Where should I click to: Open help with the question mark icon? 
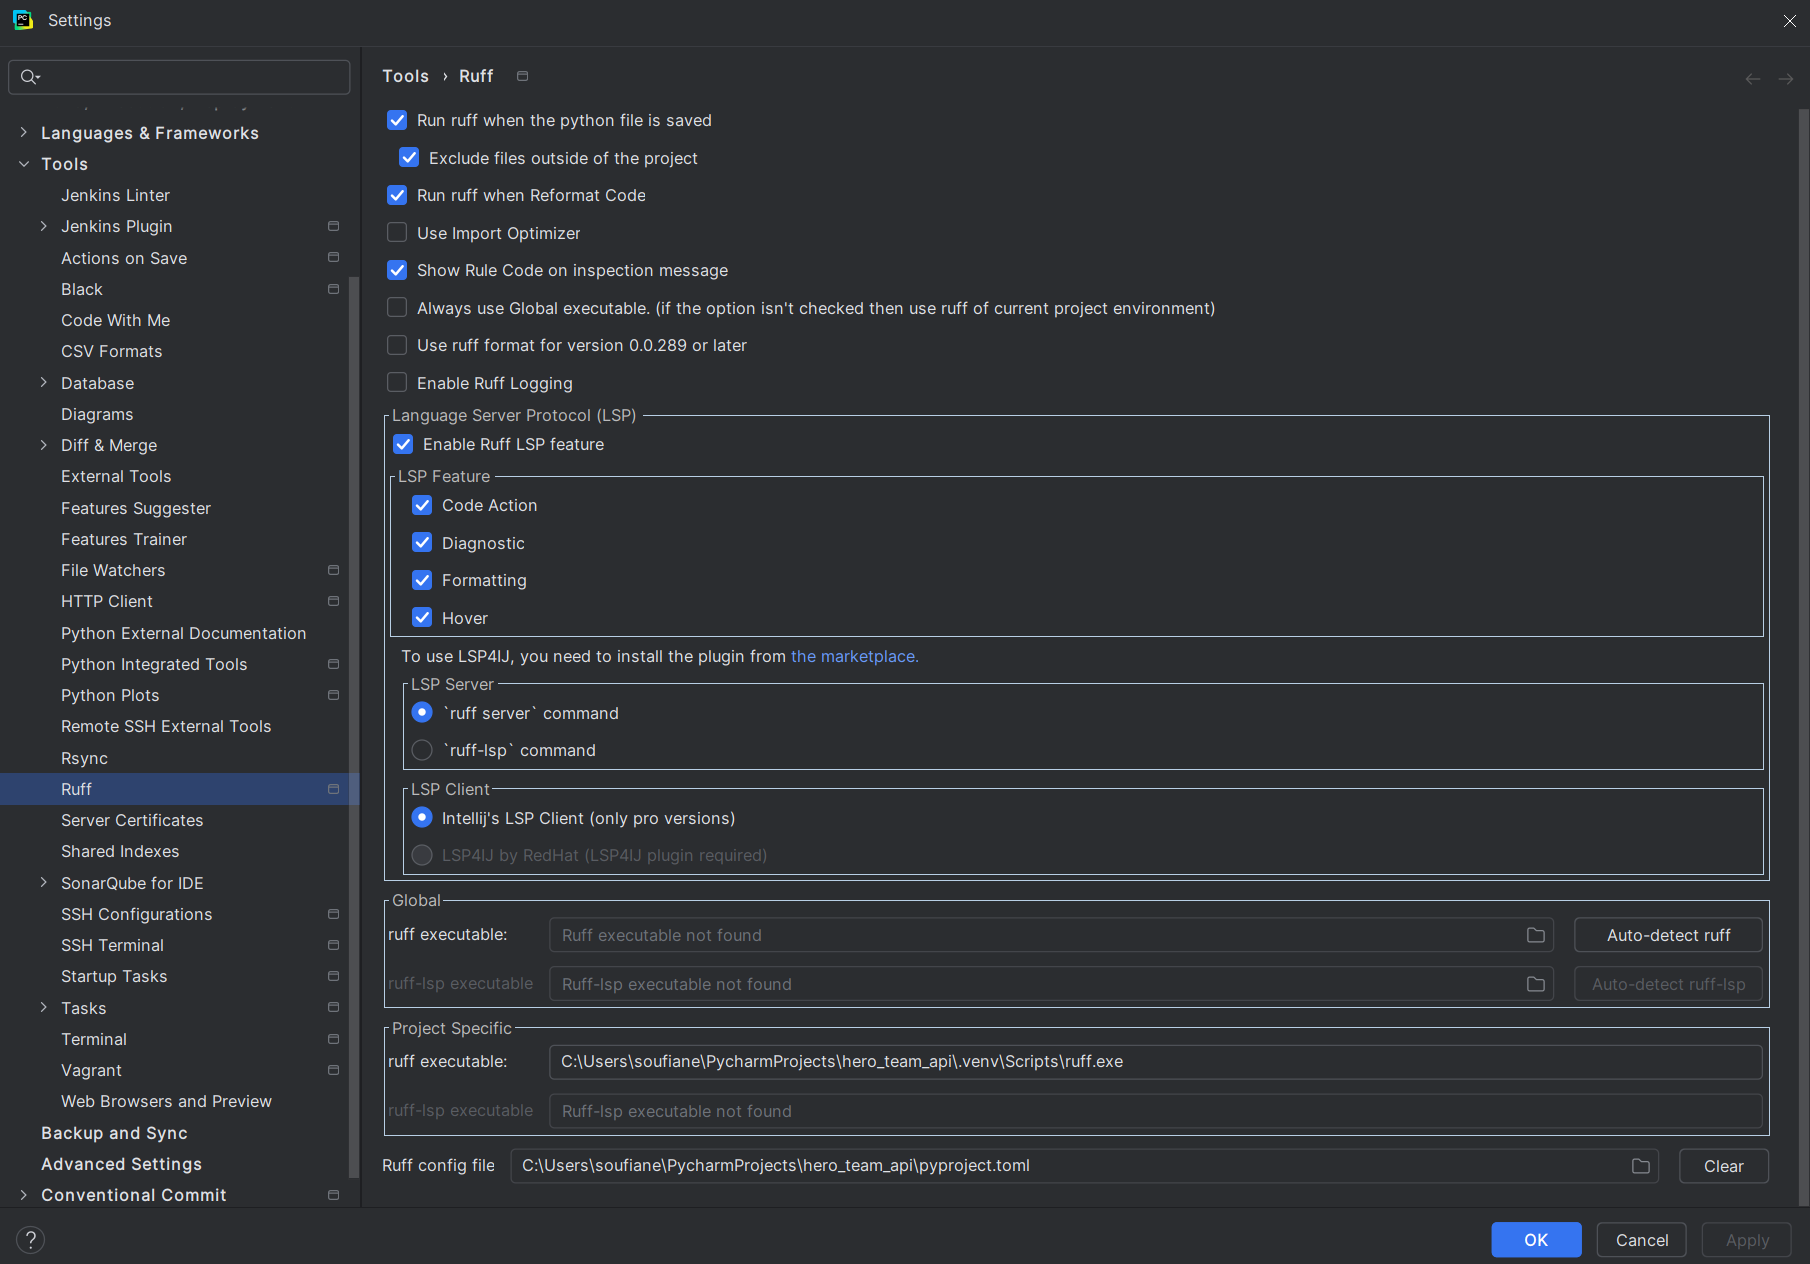click(x=31, y=1240)
